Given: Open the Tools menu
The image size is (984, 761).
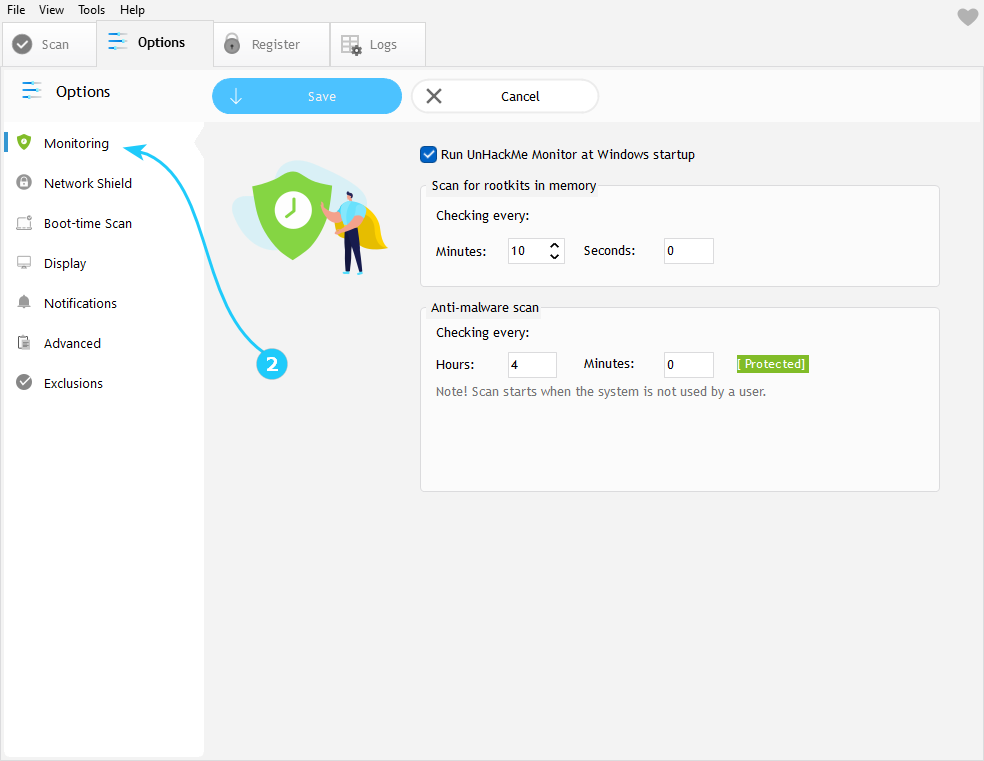Looking at the screenshot, I should click(92, 10).
